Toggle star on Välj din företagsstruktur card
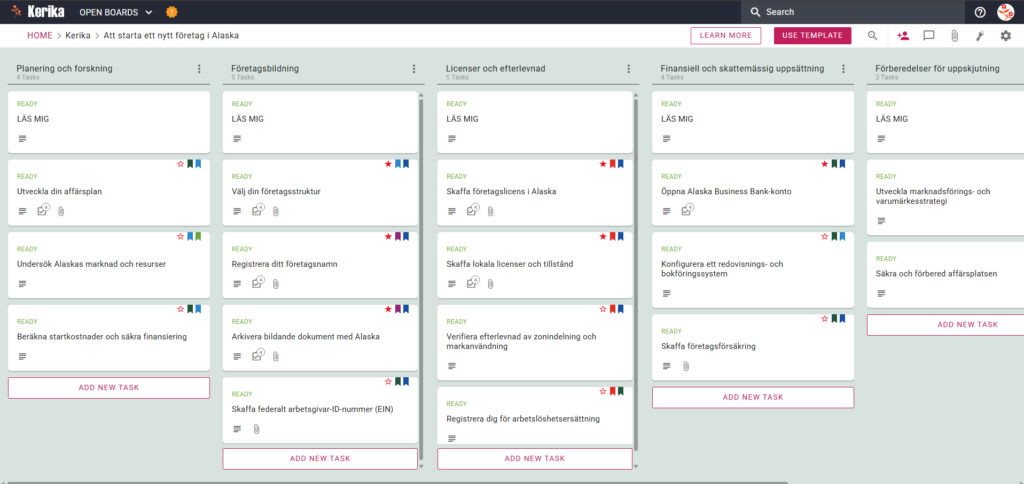Viewport: 1024px width, 484px height. click(388, 164)
